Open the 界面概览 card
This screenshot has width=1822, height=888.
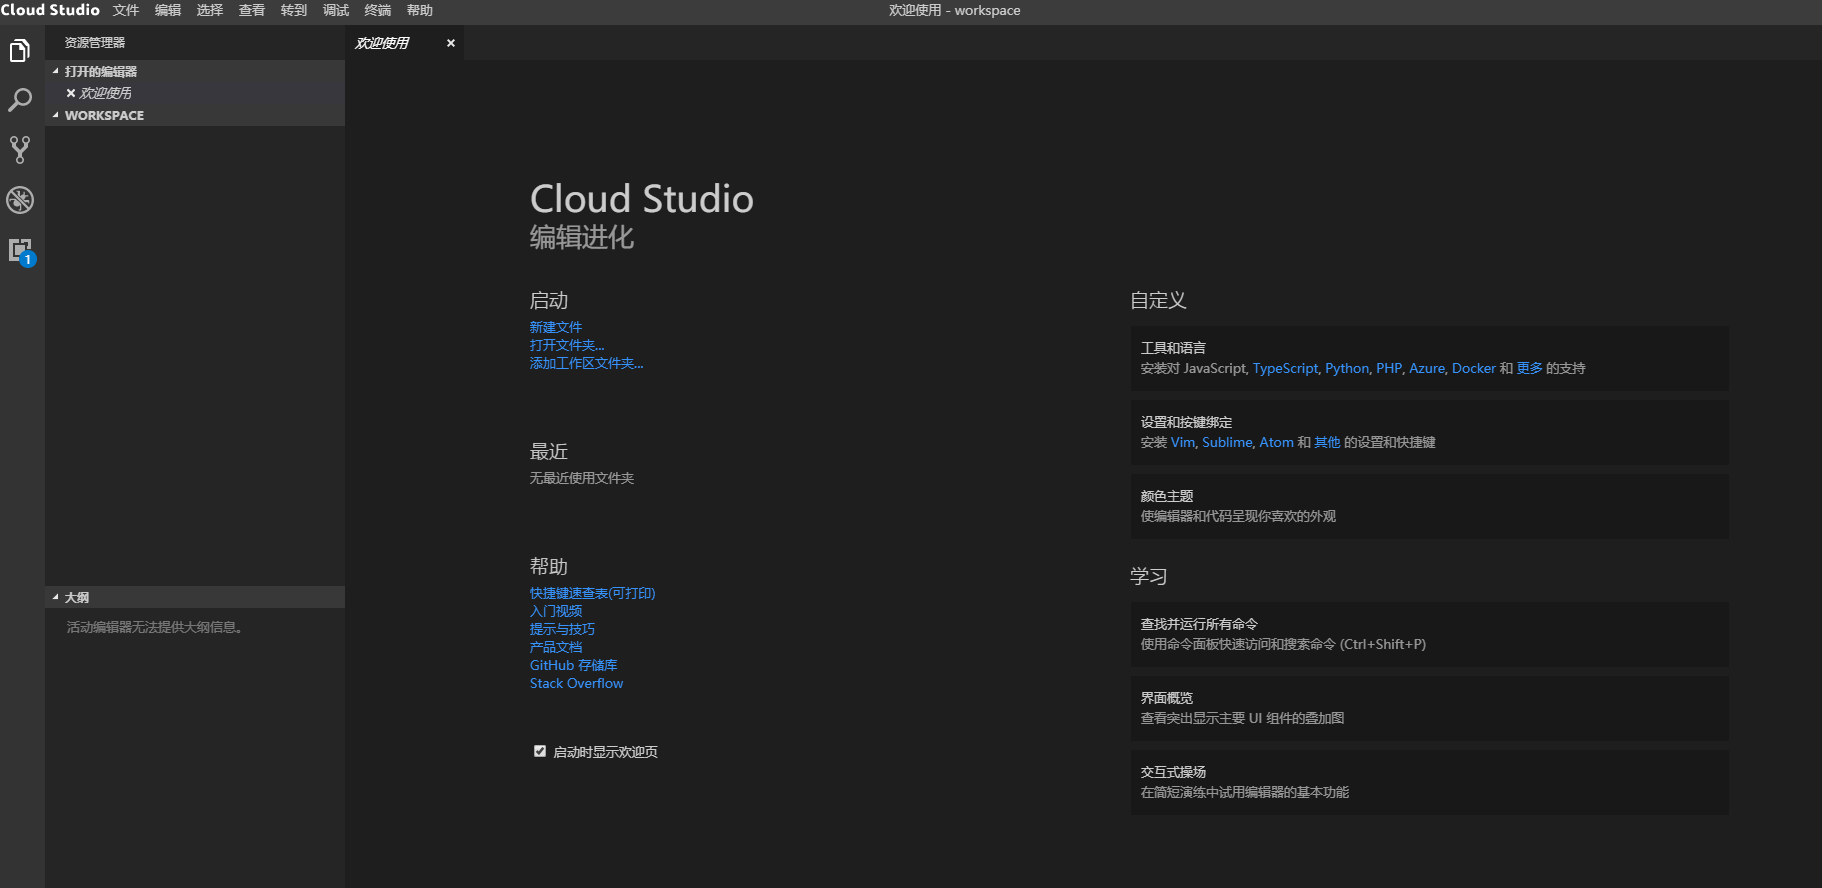click(1430, 708)
